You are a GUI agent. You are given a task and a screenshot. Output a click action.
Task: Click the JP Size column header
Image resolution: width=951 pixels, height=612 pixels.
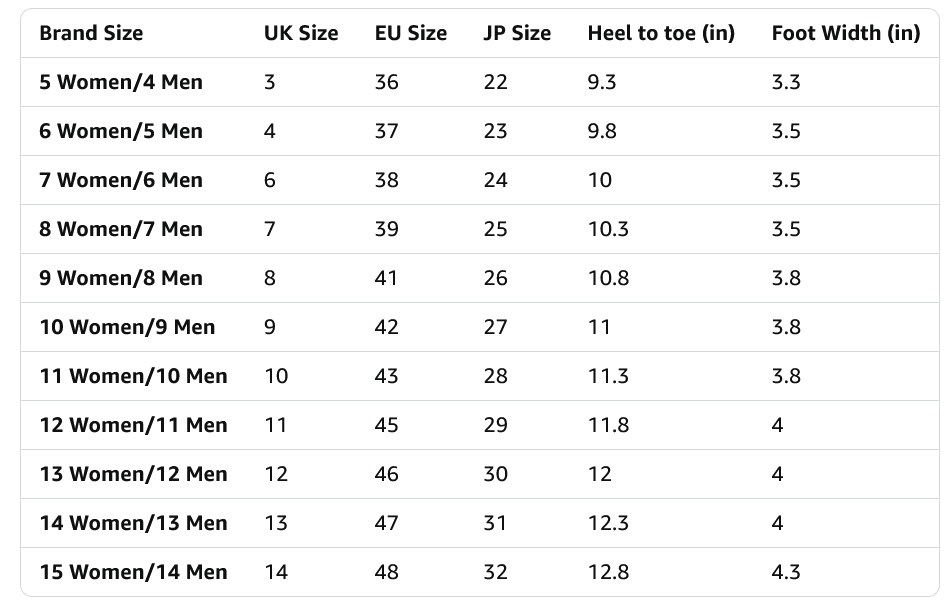click(517, 33)
